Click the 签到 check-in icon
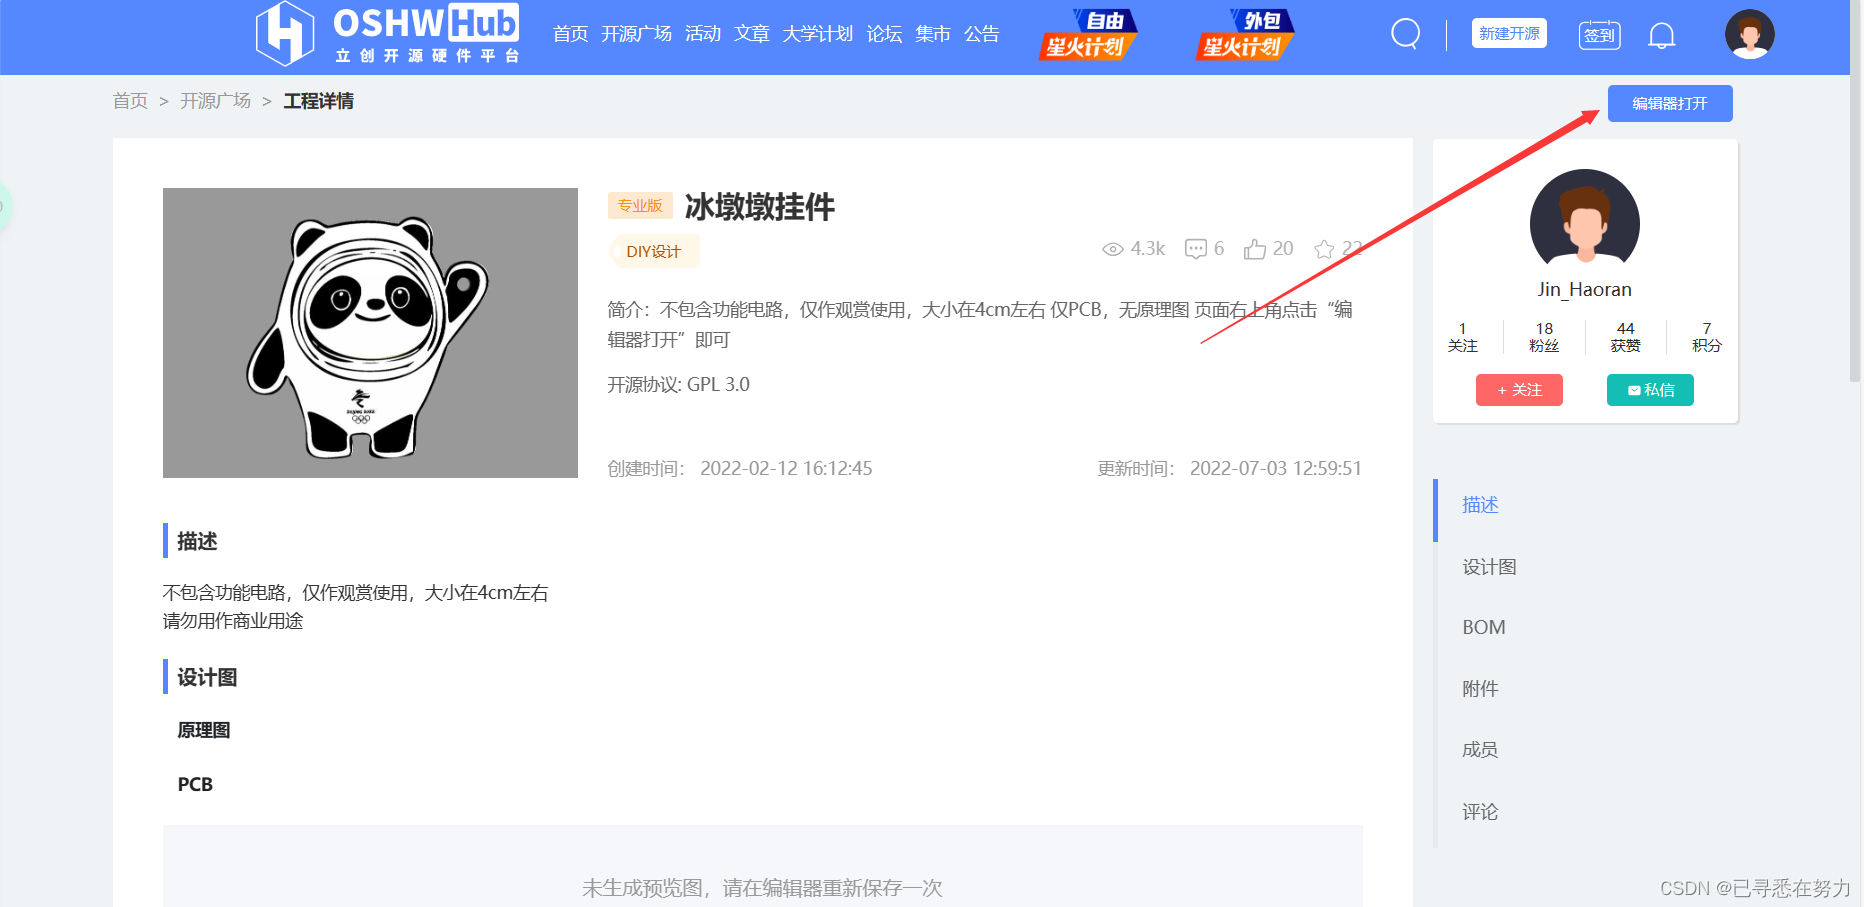Image resolution: width=1864 pixels, height=907 pixels. (x=1599, y=34)
